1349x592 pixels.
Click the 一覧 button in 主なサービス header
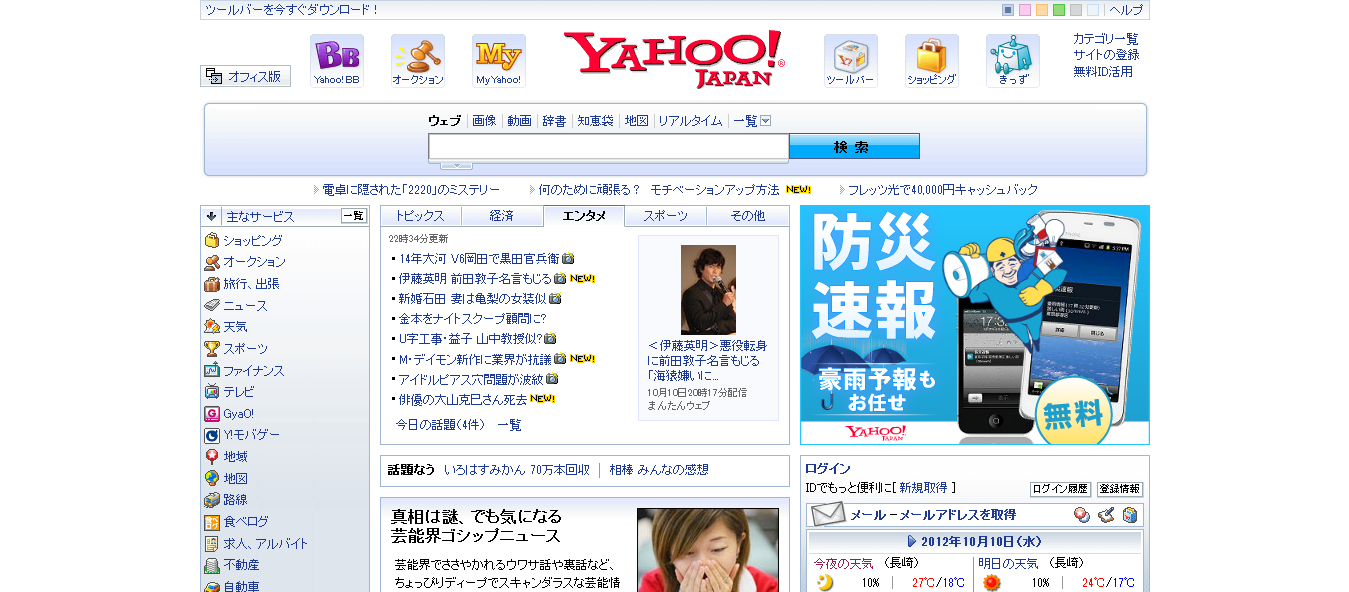354,215
